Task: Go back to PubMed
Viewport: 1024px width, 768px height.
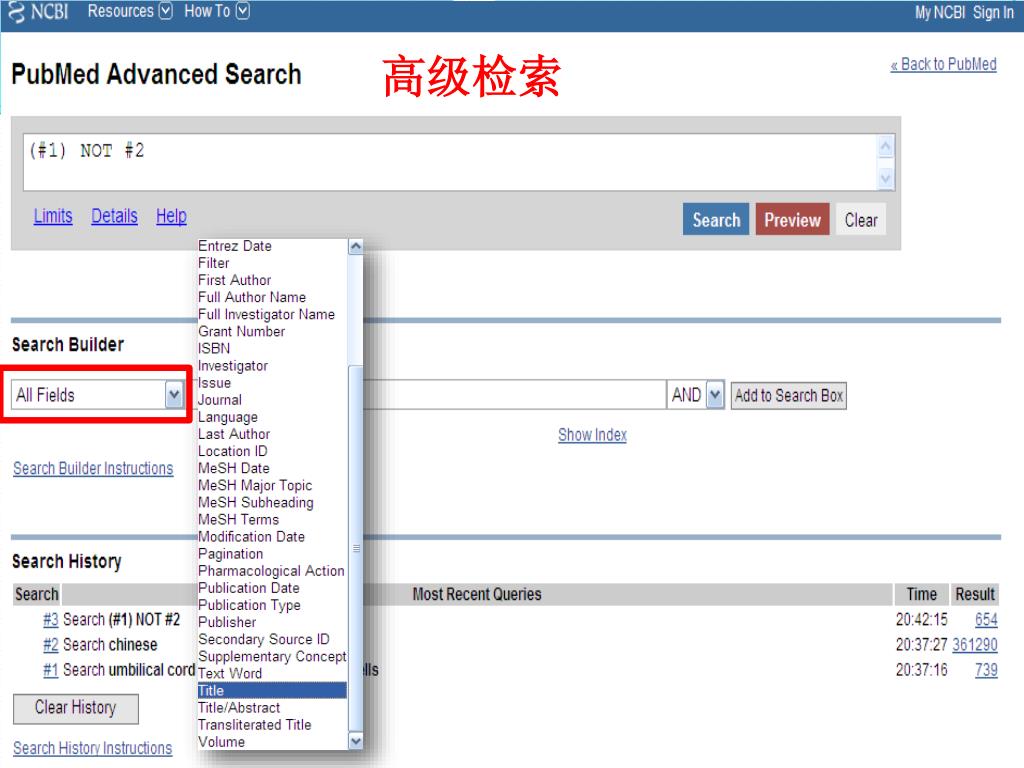Action: coord(943,64)
